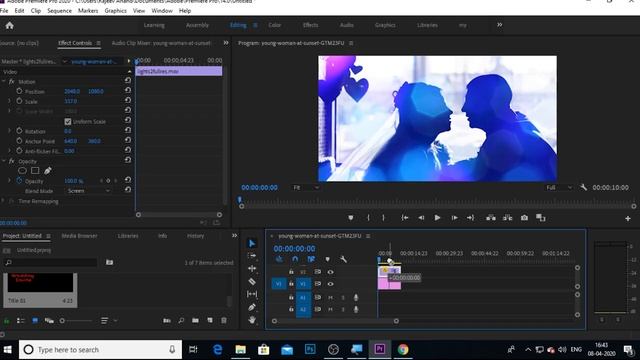Open the Graphics menu
The height and width of the screenshot is (360, 640).
pyautogui.click(x=116, y=11)
